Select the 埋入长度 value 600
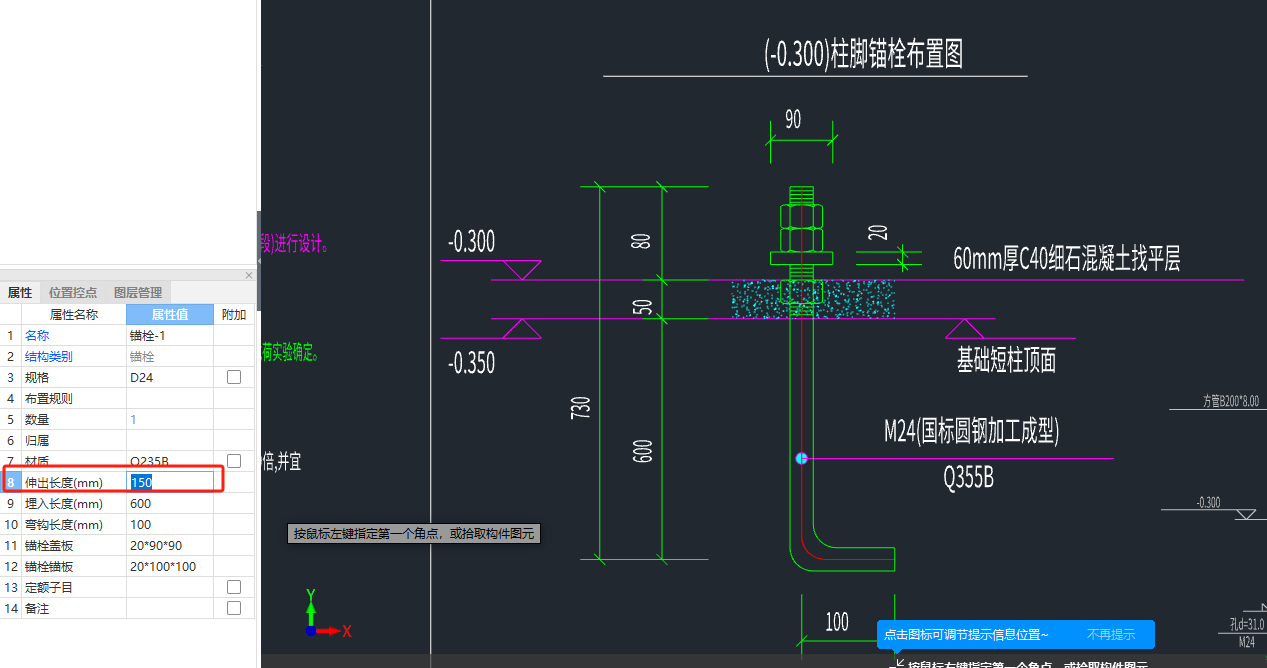Image resolution: width=1267 pixels, height=668 pixels. pyautogui.click(x=170, y=503)
